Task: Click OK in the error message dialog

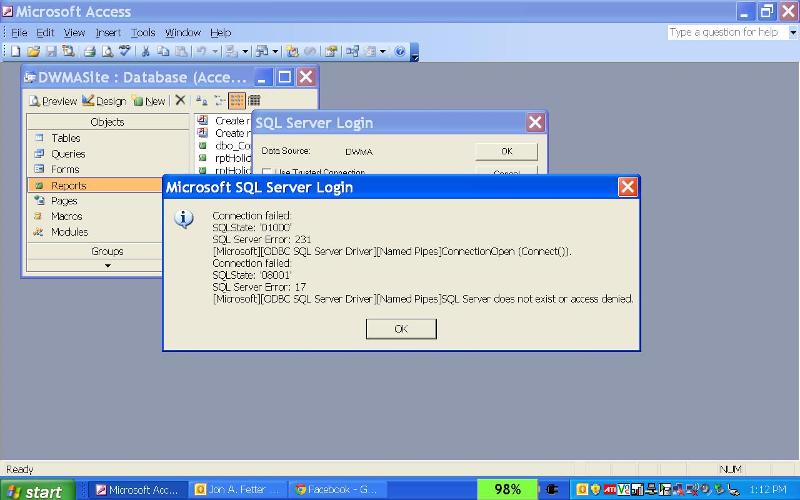Action: [401, 329]
